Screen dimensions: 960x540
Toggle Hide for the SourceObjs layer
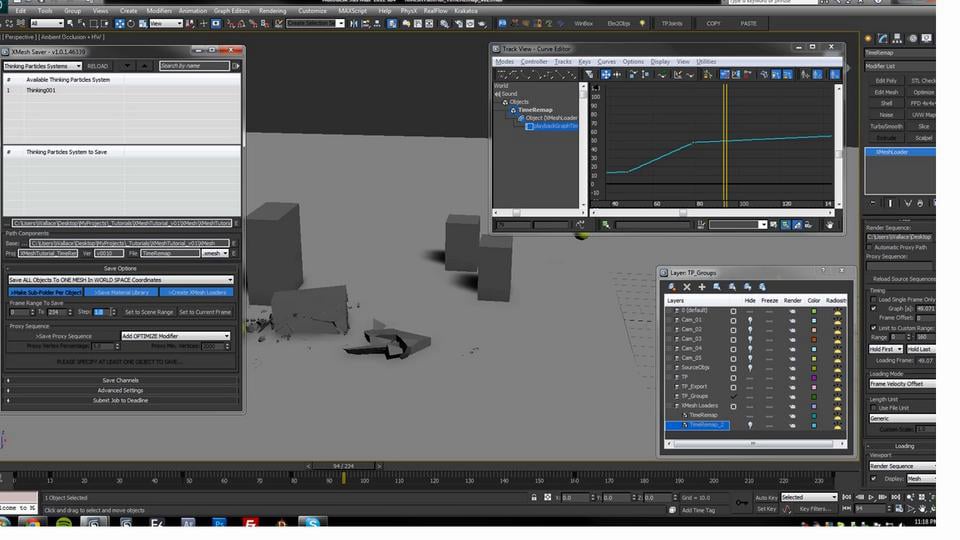[x=750, y=367]
